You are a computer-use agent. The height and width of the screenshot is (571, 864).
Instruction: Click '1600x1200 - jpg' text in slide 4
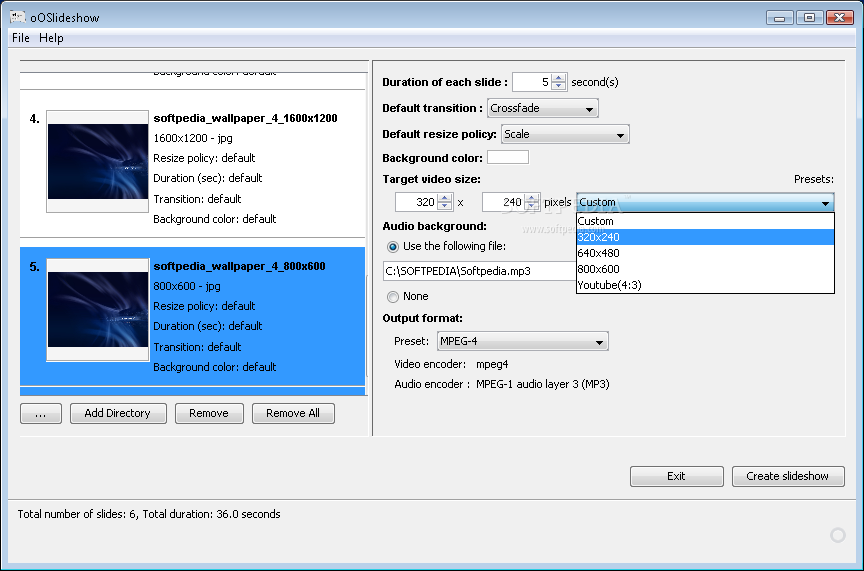(x=193, y=138)
